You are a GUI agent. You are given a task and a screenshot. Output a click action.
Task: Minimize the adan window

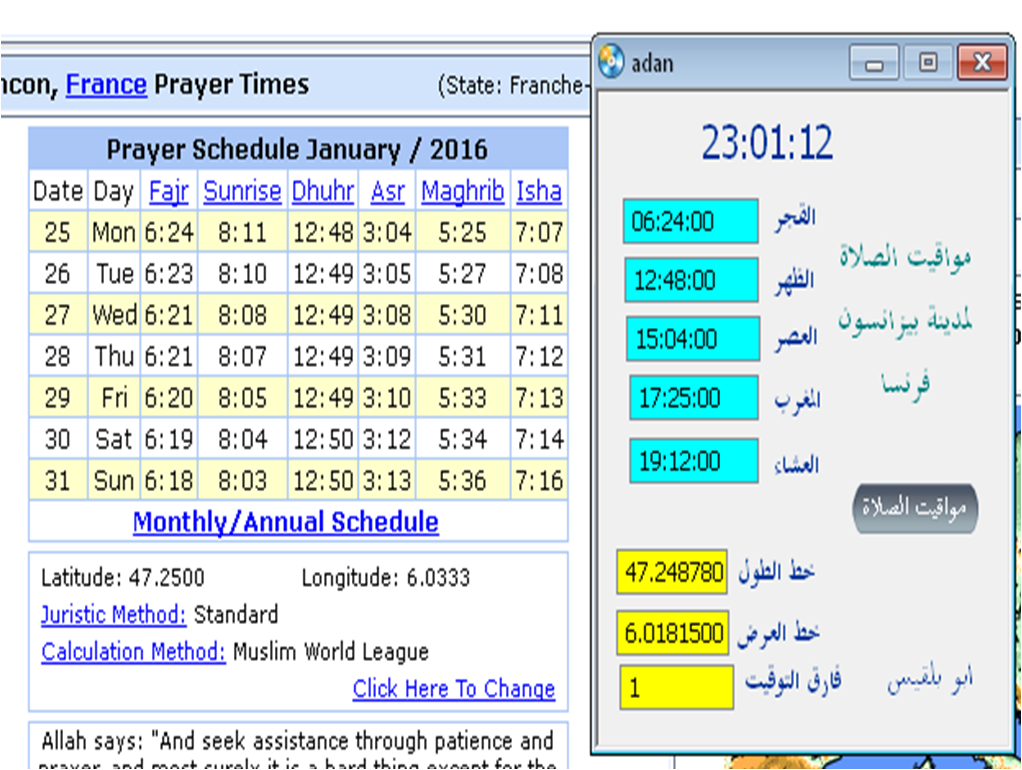click(874, 63)
